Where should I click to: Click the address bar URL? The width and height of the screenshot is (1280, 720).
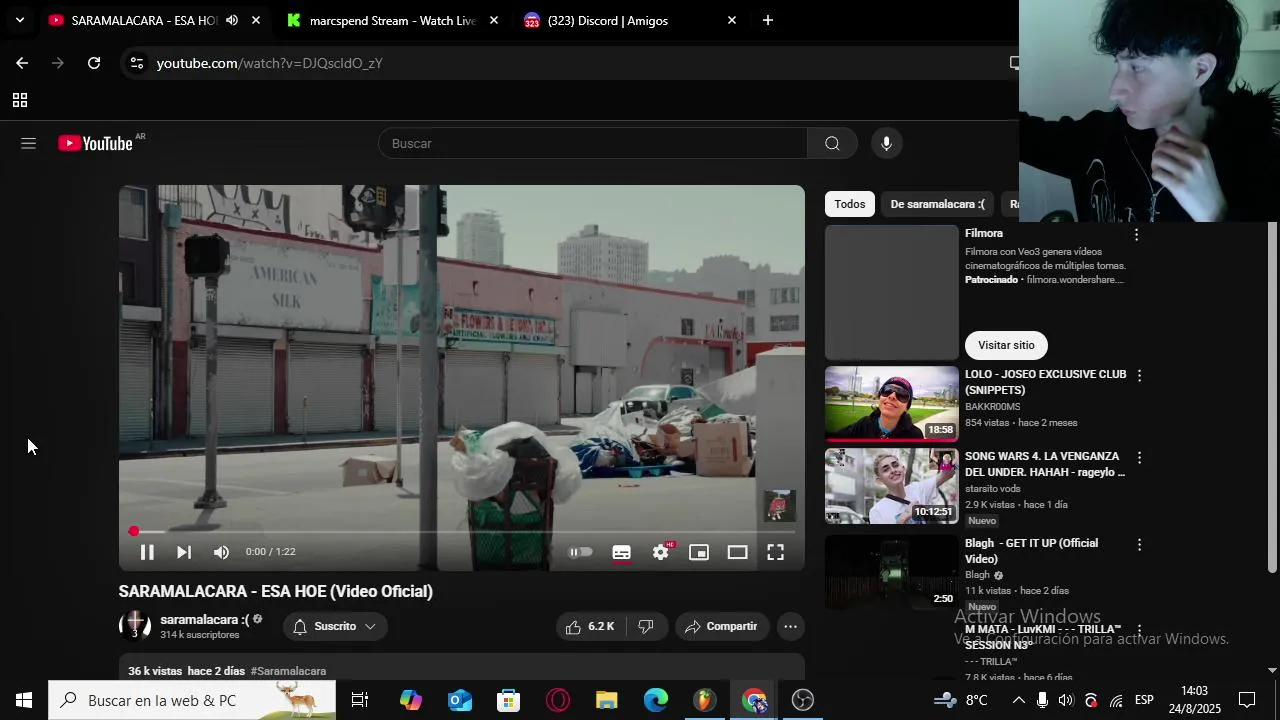pos(270,63)
